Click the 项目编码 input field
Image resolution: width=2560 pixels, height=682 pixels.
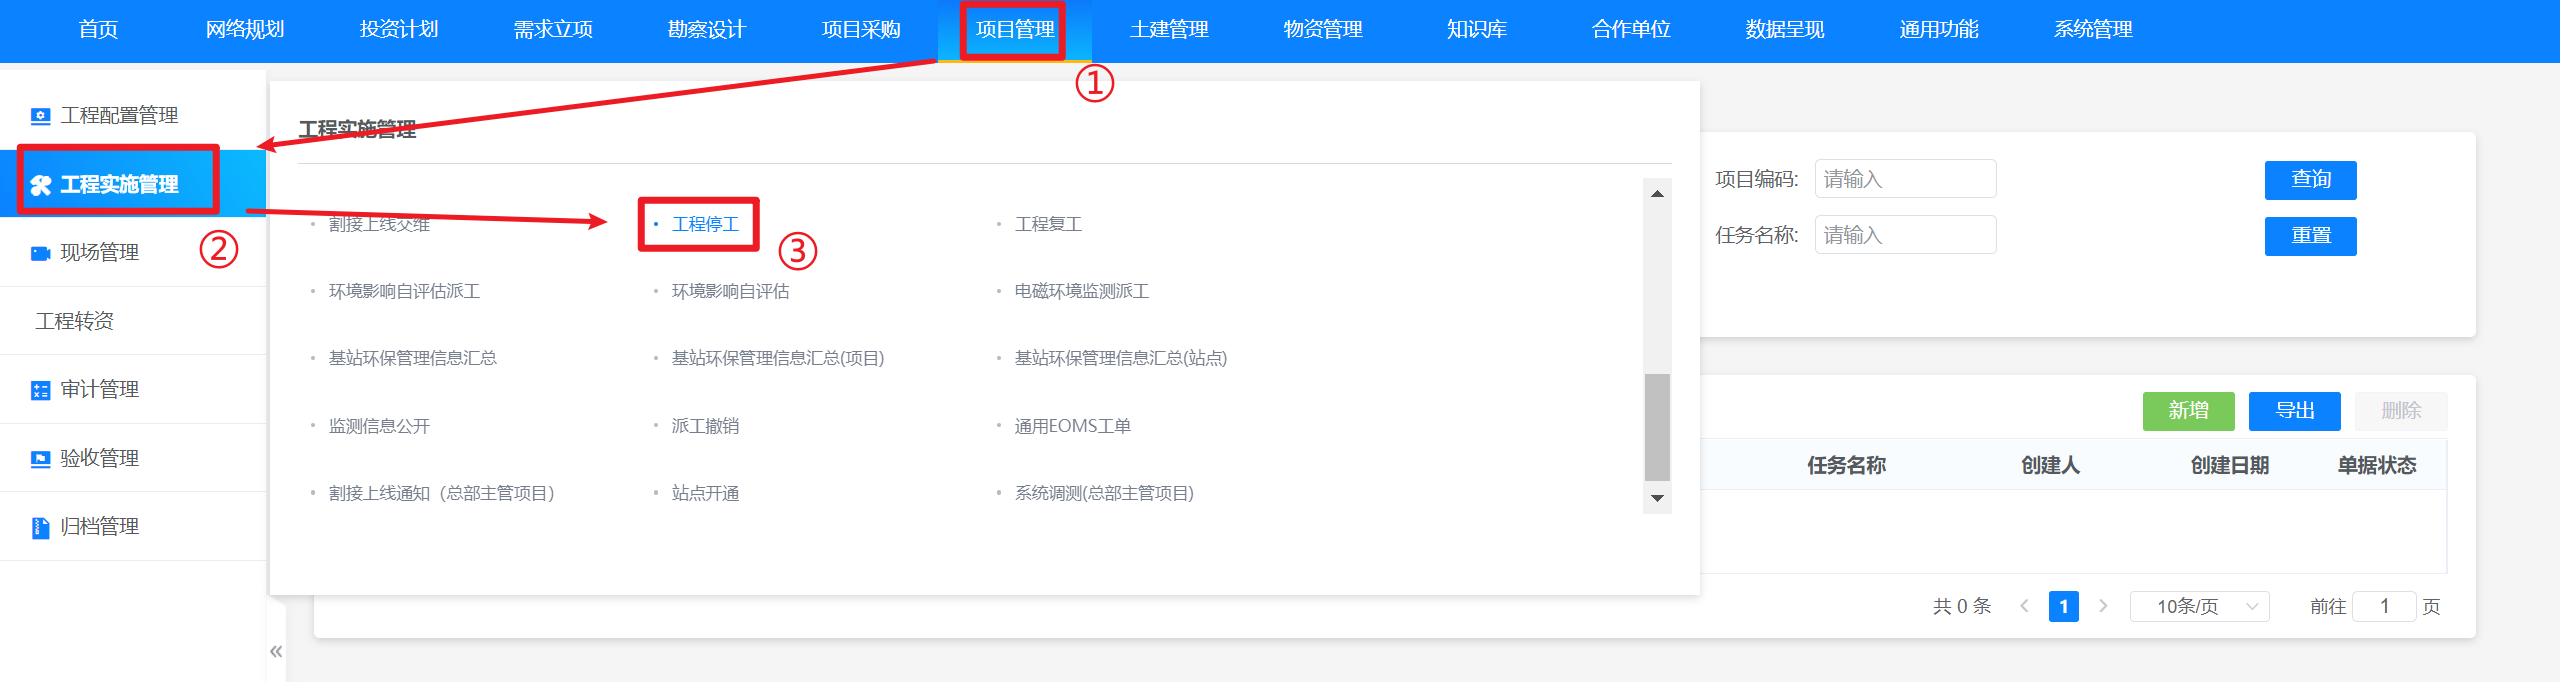(x=1905, y=179)
